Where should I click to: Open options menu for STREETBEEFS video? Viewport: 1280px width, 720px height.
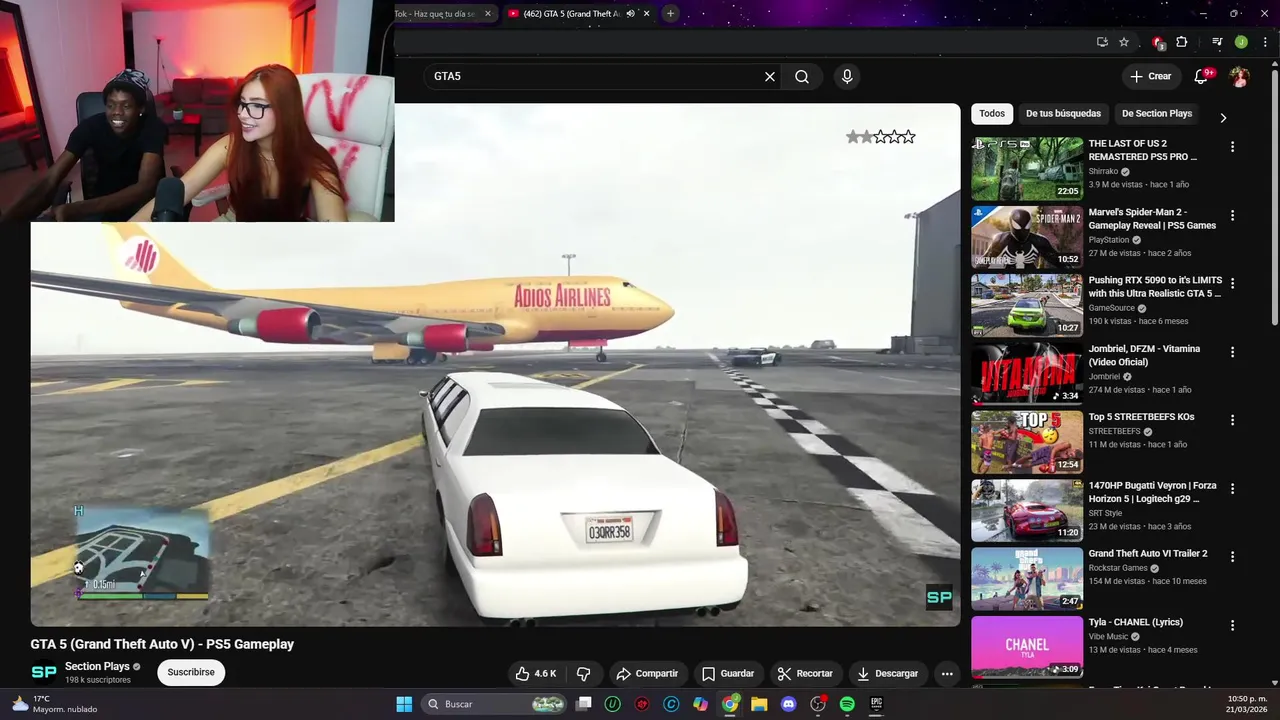[1232, 420]
